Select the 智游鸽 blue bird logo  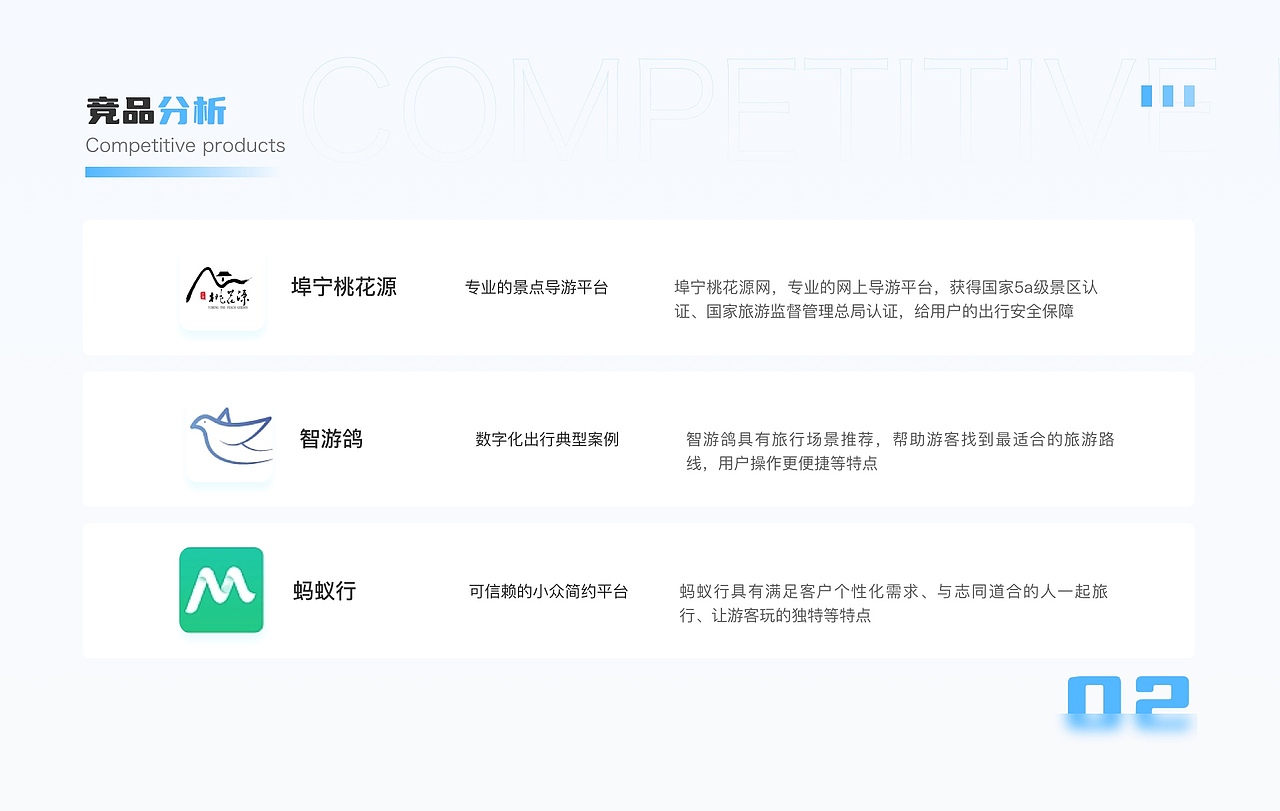tap(229, 440)
